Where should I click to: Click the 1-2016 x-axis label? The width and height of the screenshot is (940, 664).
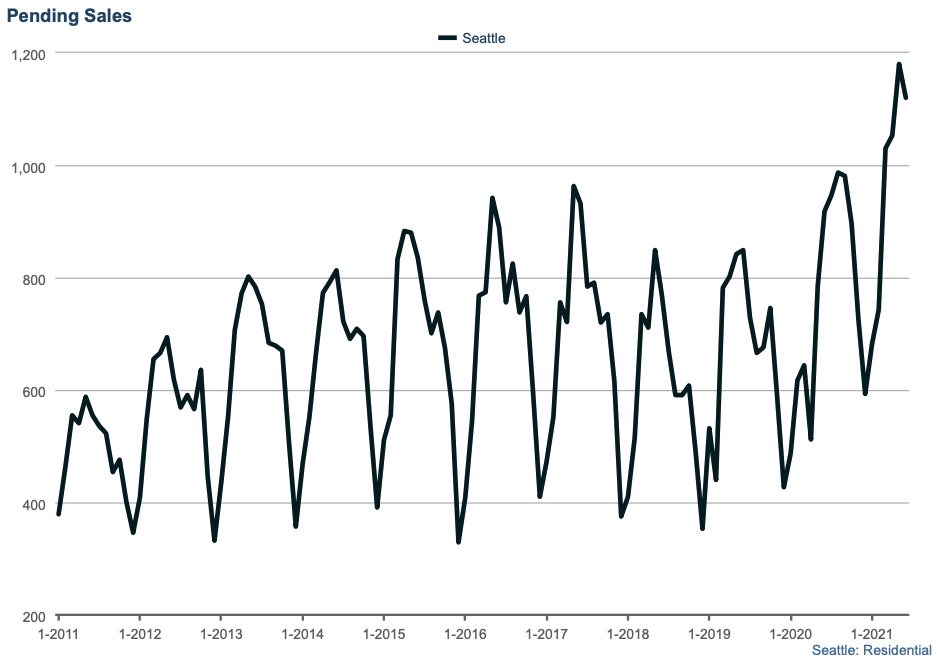(465, 634)
